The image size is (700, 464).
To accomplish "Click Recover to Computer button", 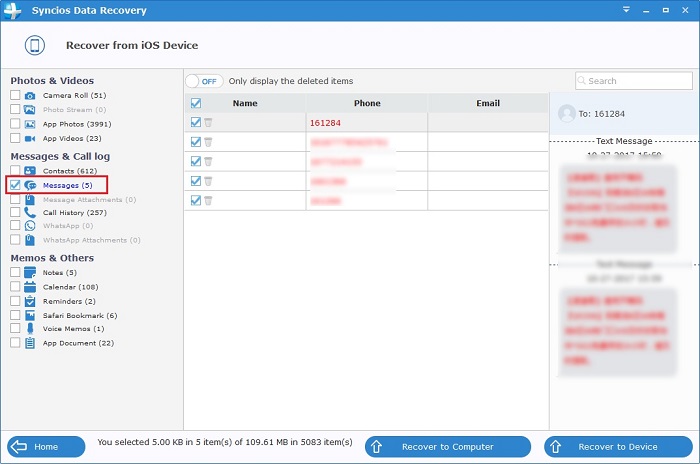I will pyautogui.click(x=448, y=447).
